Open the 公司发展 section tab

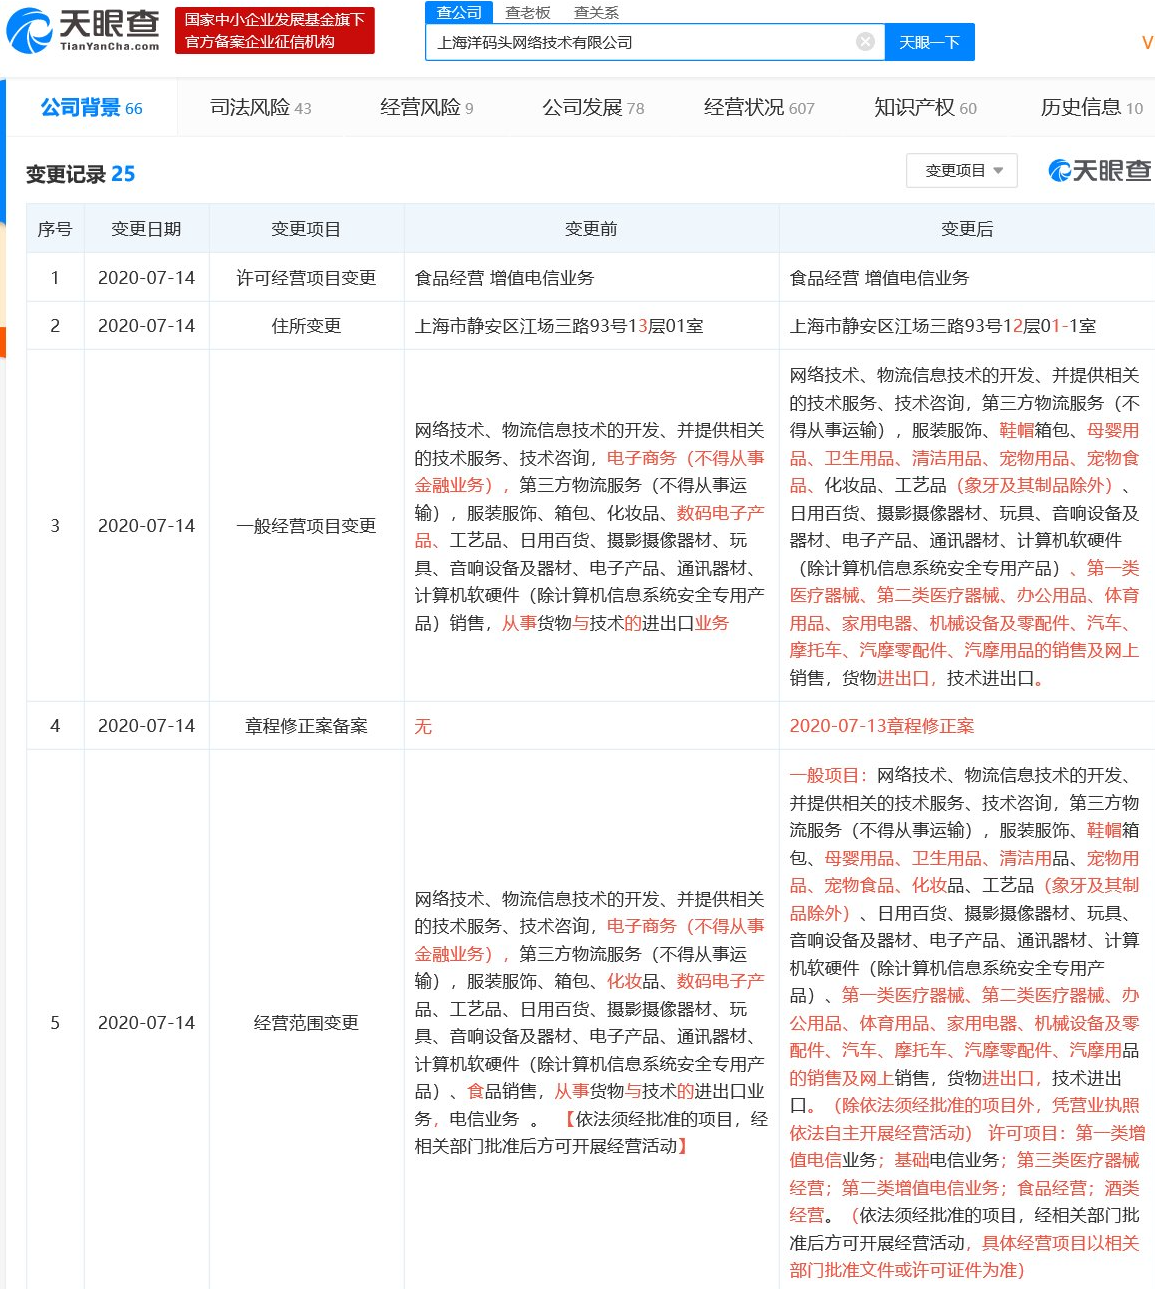click(x=585, y=107)
